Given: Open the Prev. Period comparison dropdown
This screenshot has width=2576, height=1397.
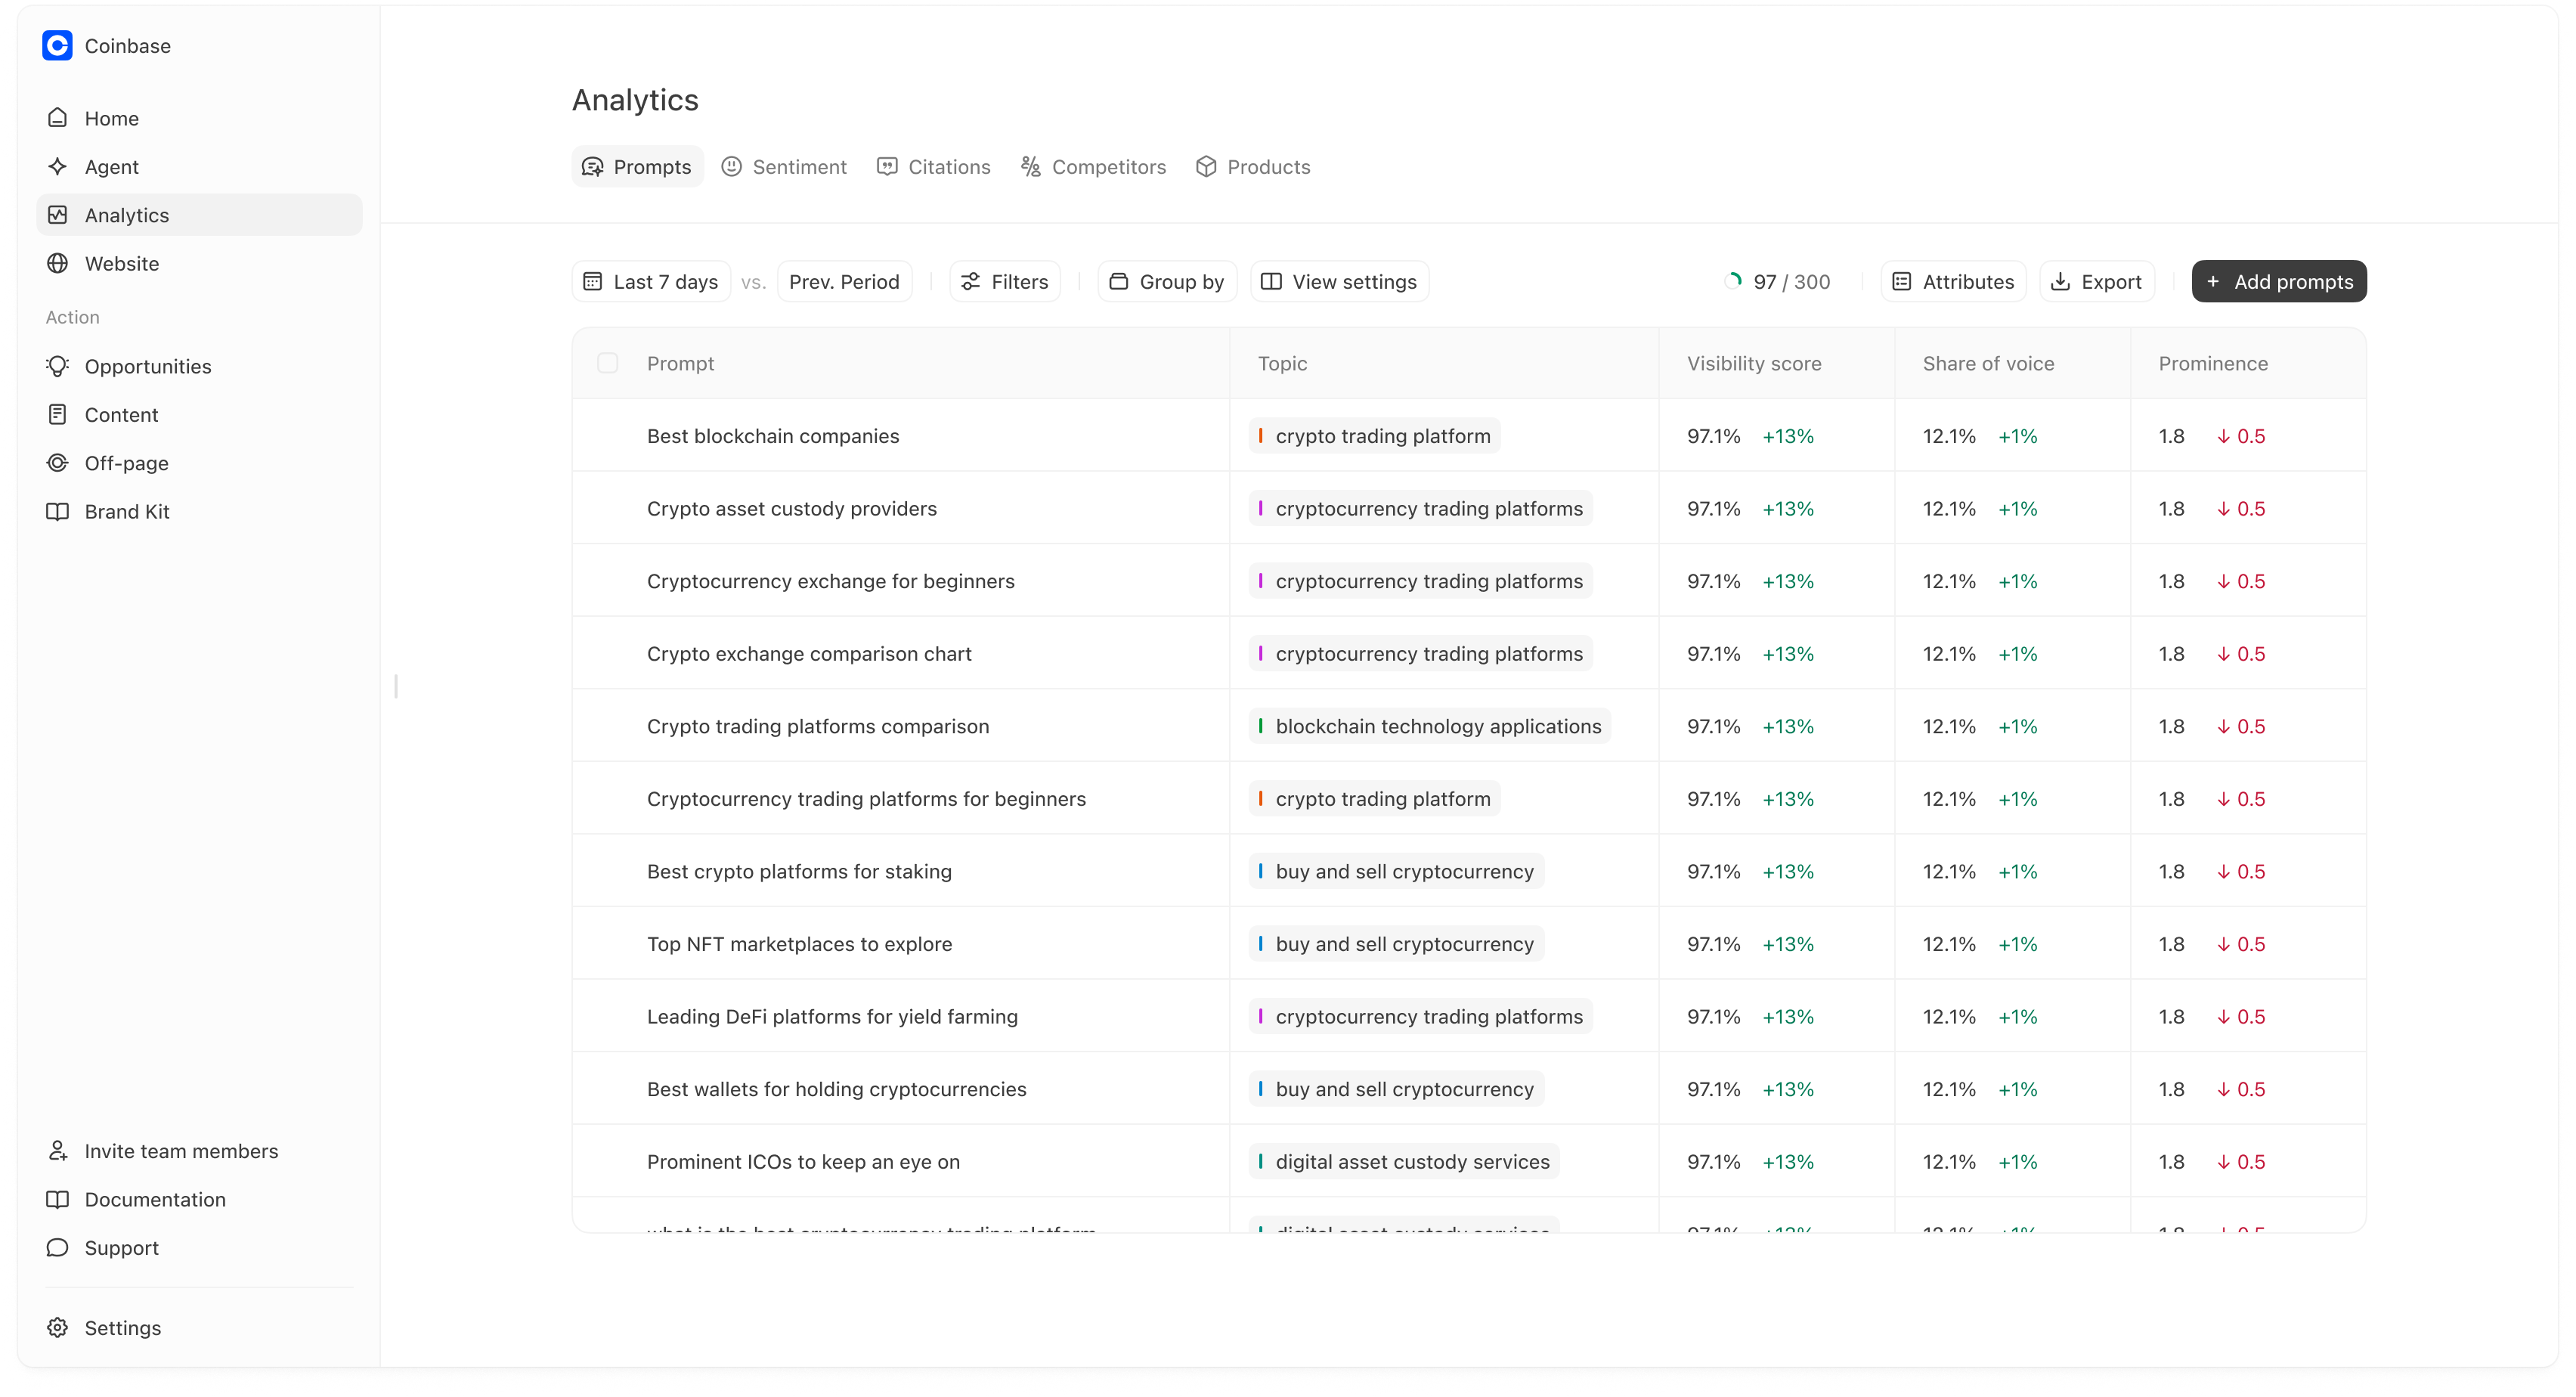Looking at the screenshot, I should coord(844,282).
